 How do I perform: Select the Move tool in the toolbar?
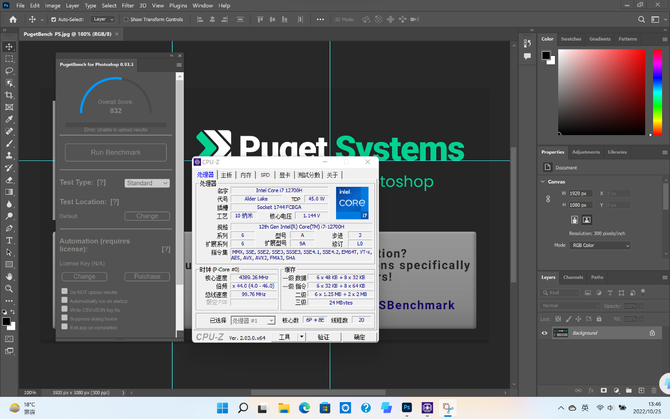click(9, 47)
